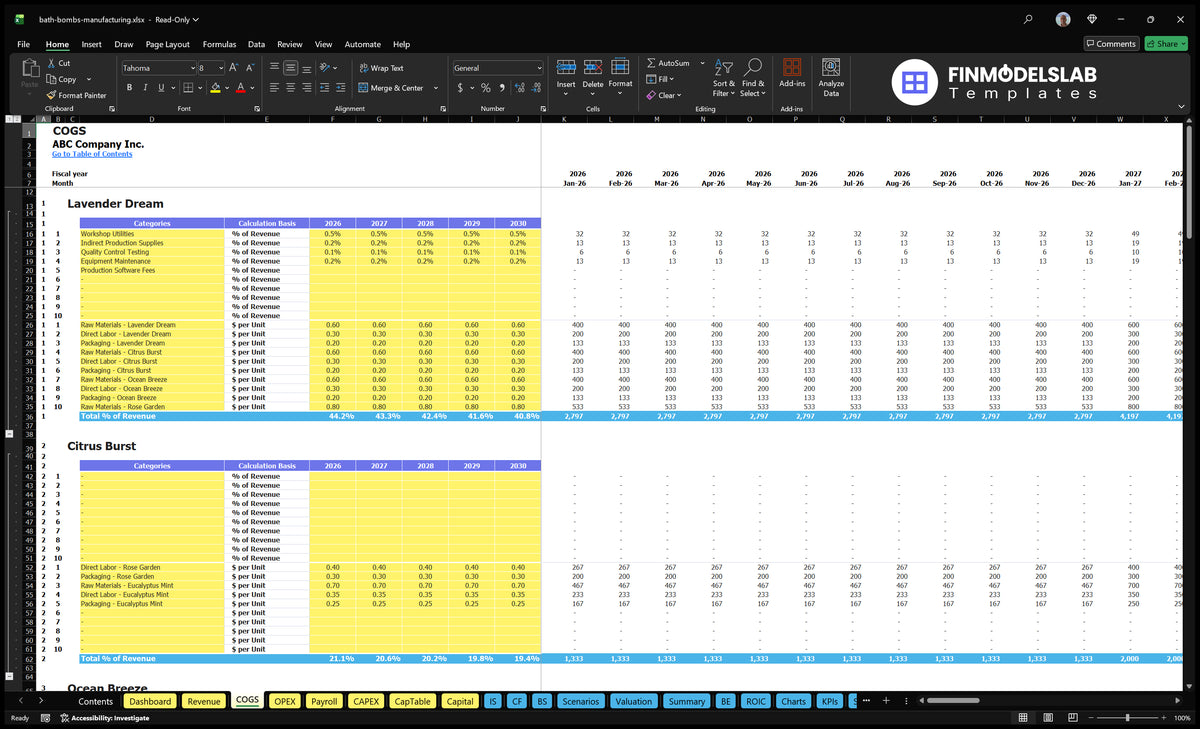Open the Tahoma font name dropdown
The width and height of the screenshot is (1200, 729).
[191, 68]
